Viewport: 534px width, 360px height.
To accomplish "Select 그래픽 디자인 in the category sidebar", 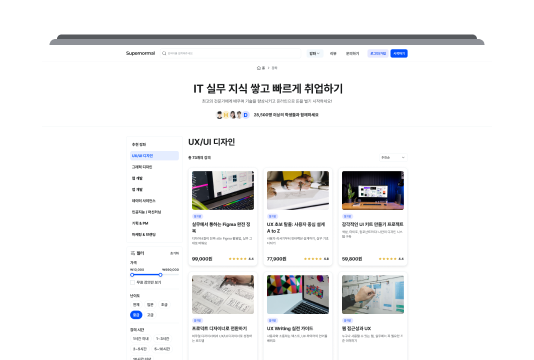I will tap(154, 167).
